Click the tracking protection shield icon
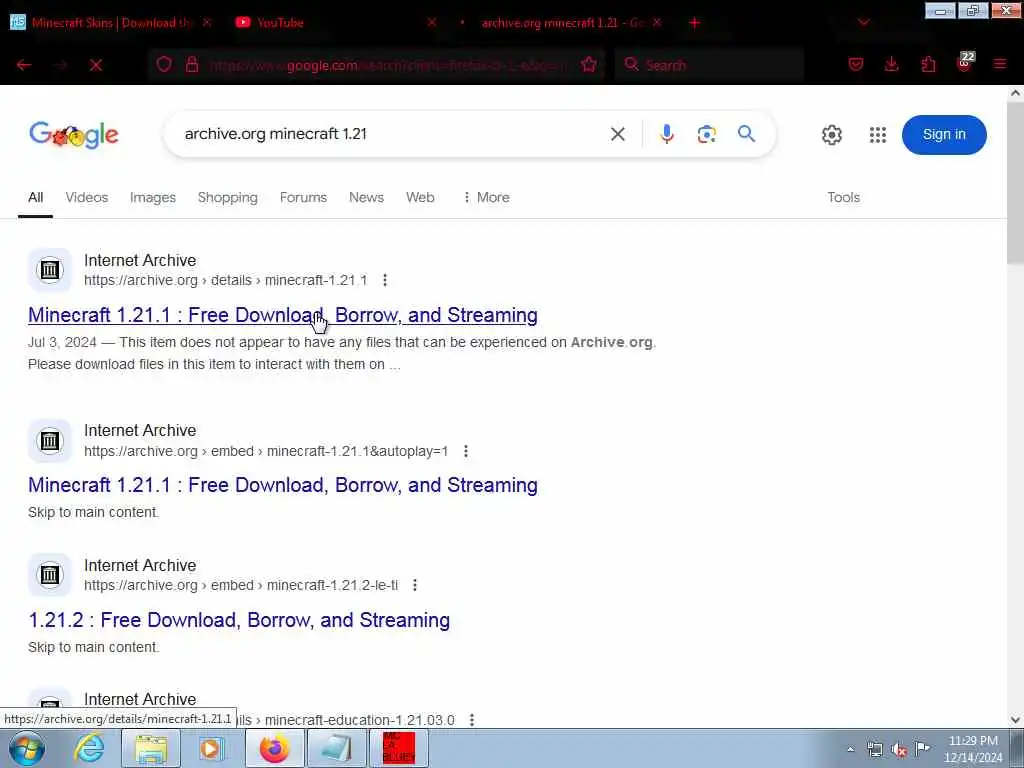The height and width of the screenshot is (768, 1024). coord(164,64)
